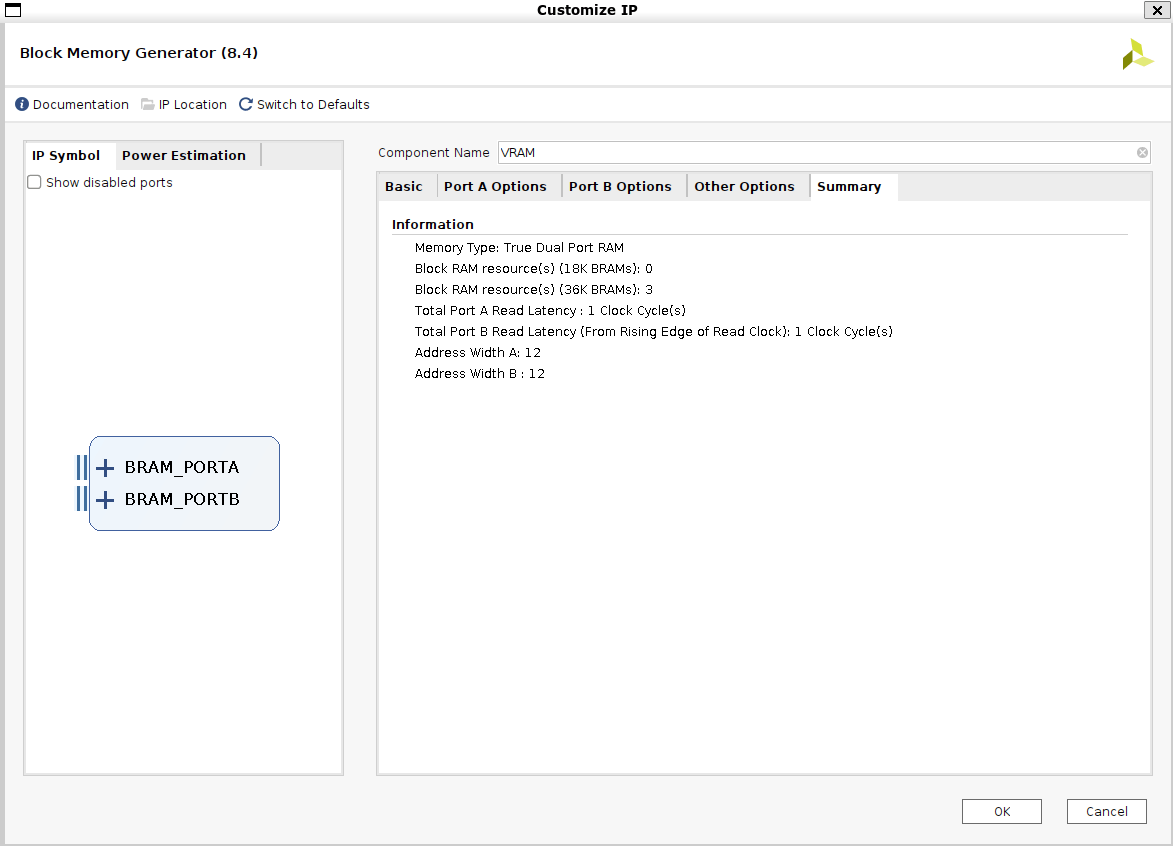Viewport: 1173px width, 846px height.
Task: Click 'Total Port A Read Latency' line
Action: 550,310
